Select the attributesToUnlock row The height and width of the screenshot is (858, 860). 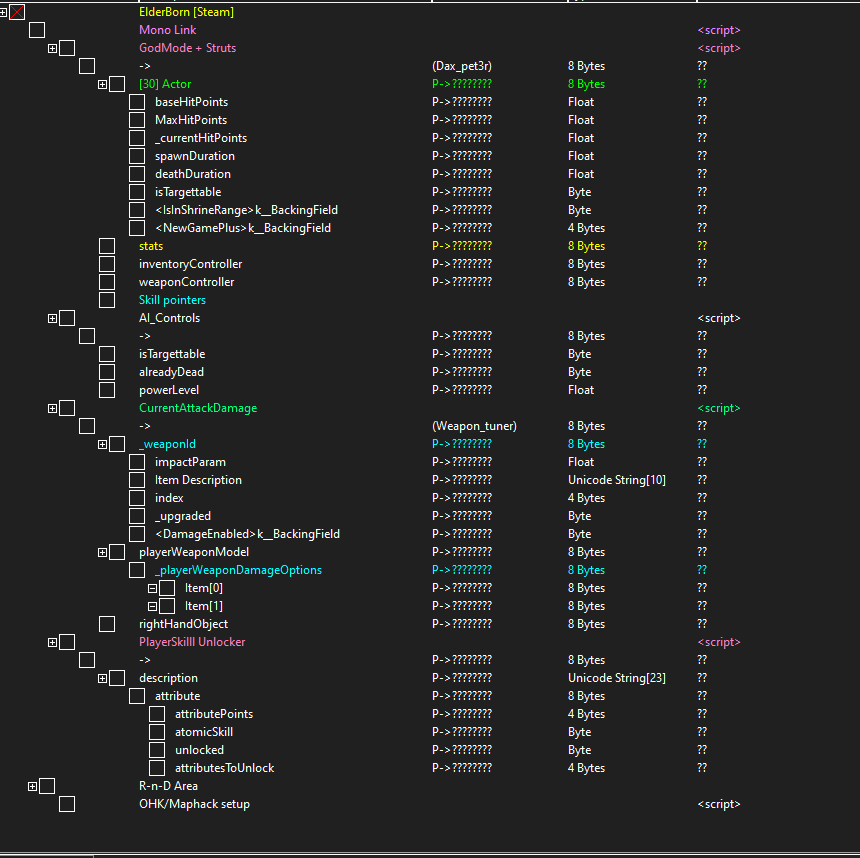point(224,767)
